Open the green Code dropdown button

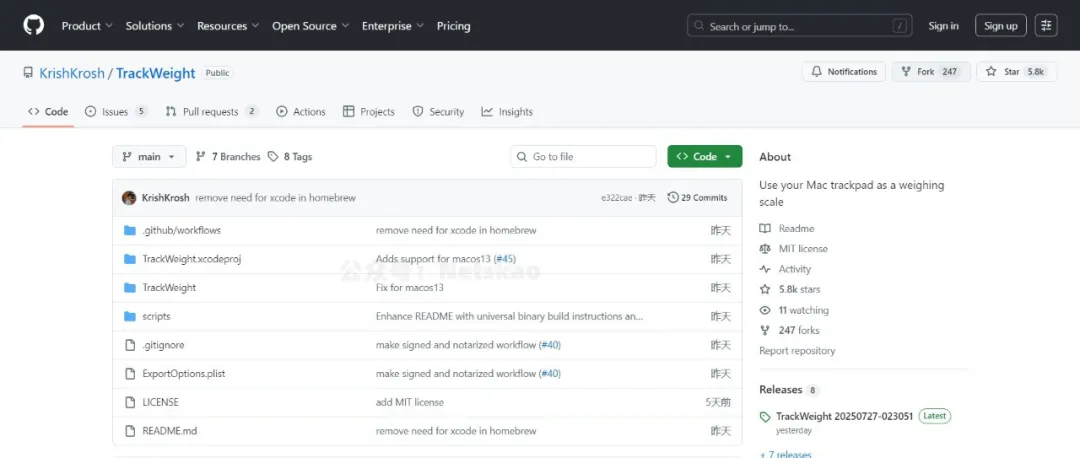[x=705, y=156]
